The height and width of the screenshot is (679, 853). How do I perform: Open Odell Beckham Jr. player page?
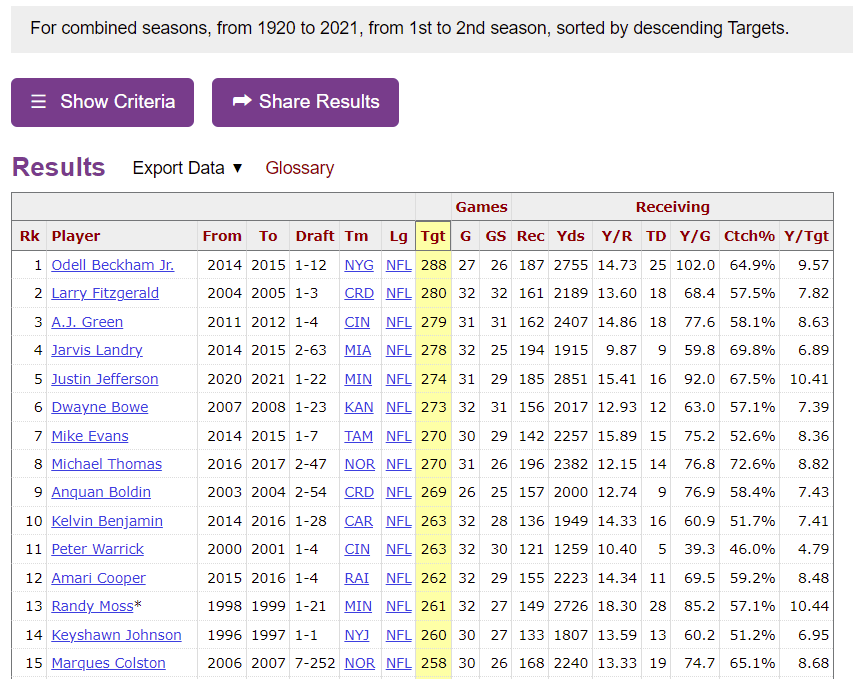point(112,265)
